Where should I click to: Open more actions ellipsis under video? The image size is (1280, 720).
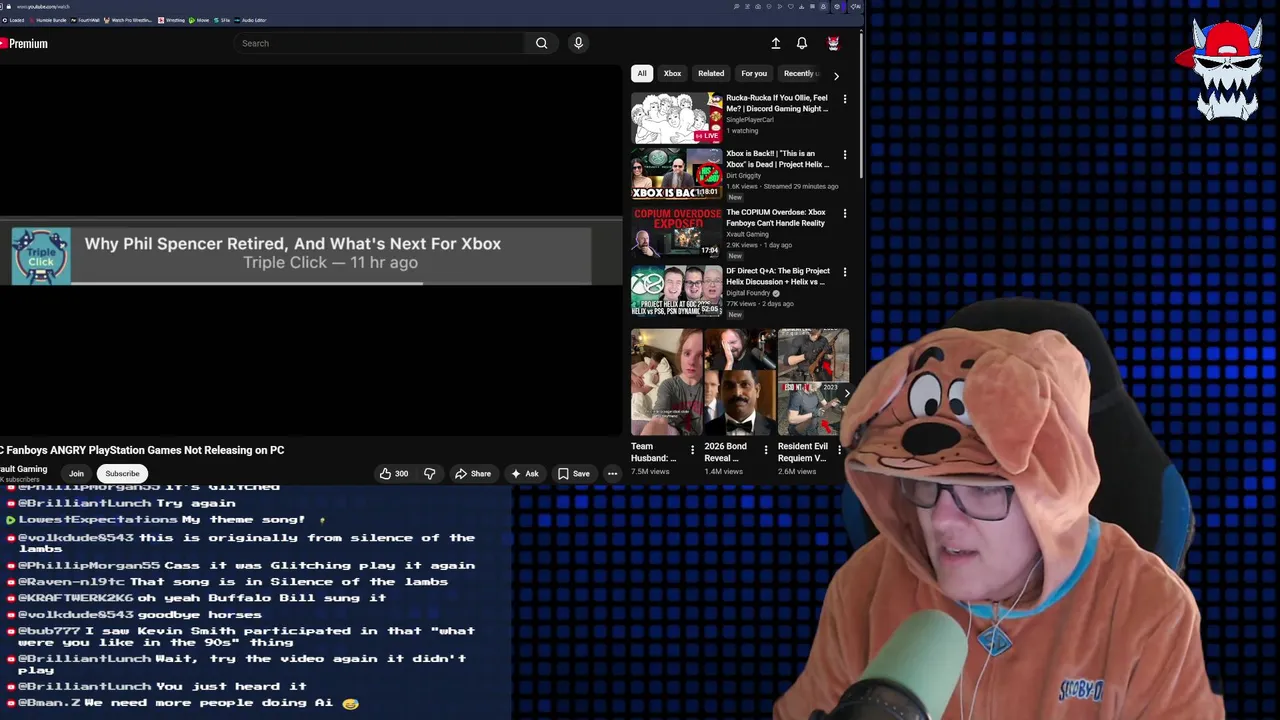click(612, 473)
